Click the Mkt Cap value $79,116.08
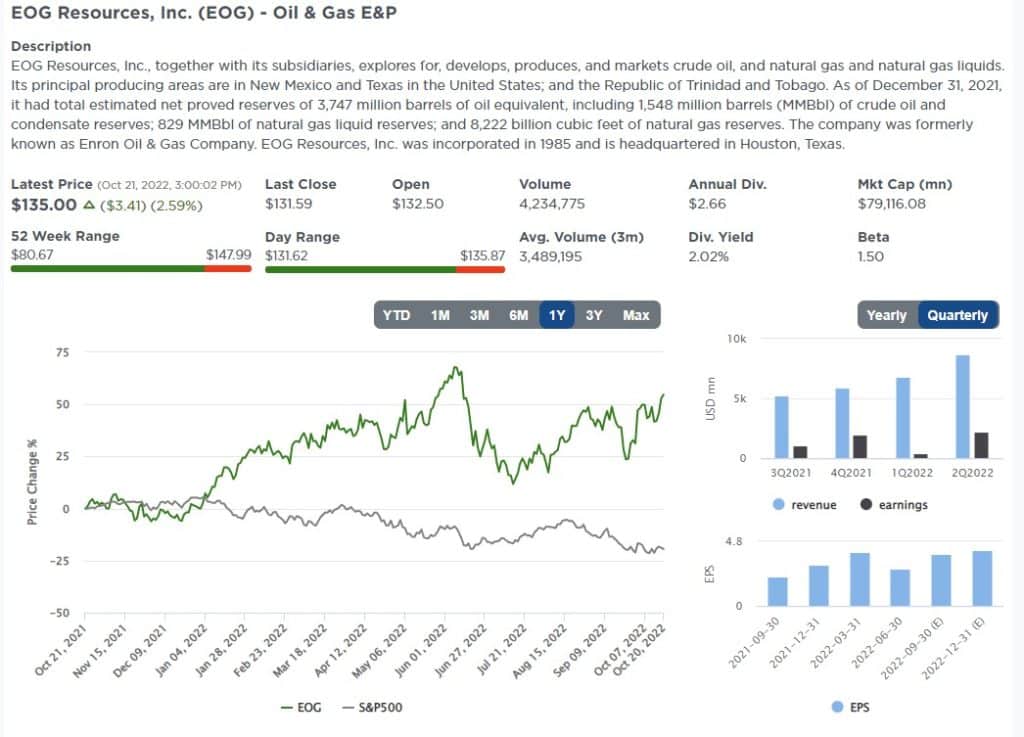Viewport: 1024px width, 737px height. pos(891,204)
